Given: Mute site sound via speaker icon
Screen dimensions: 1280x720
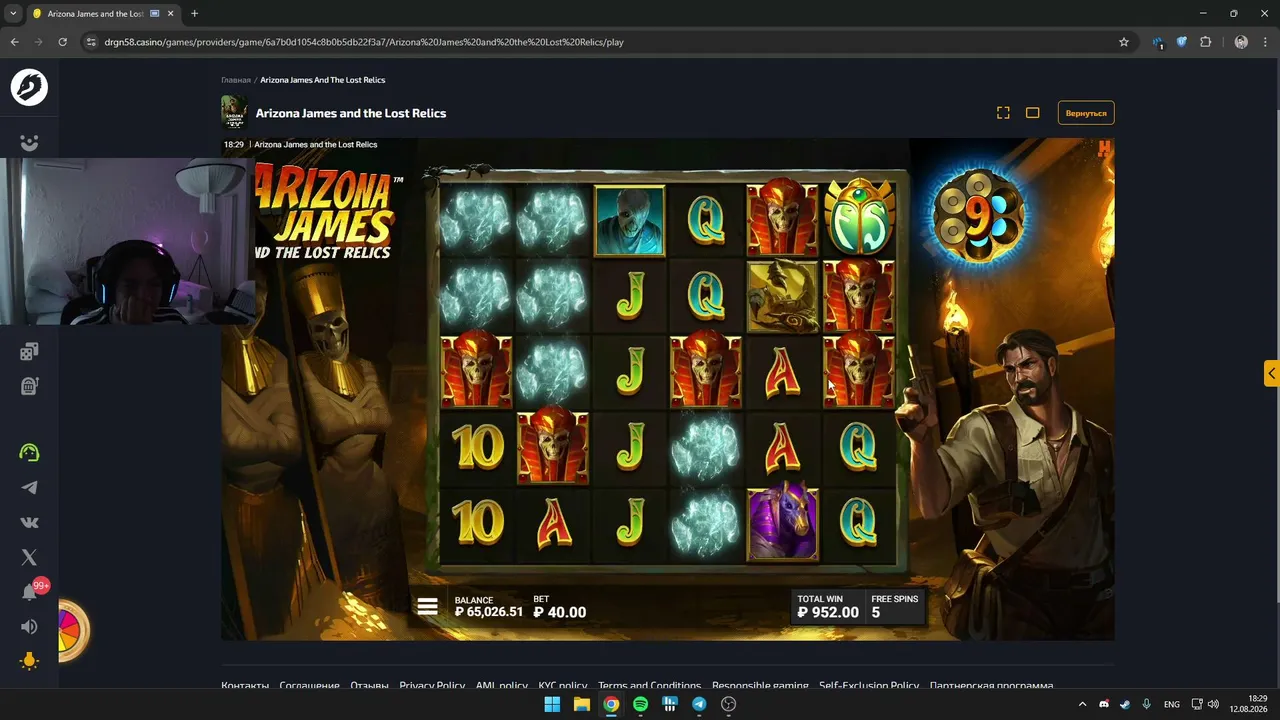Looking at the screenshot, I should (x=29, y=627).
